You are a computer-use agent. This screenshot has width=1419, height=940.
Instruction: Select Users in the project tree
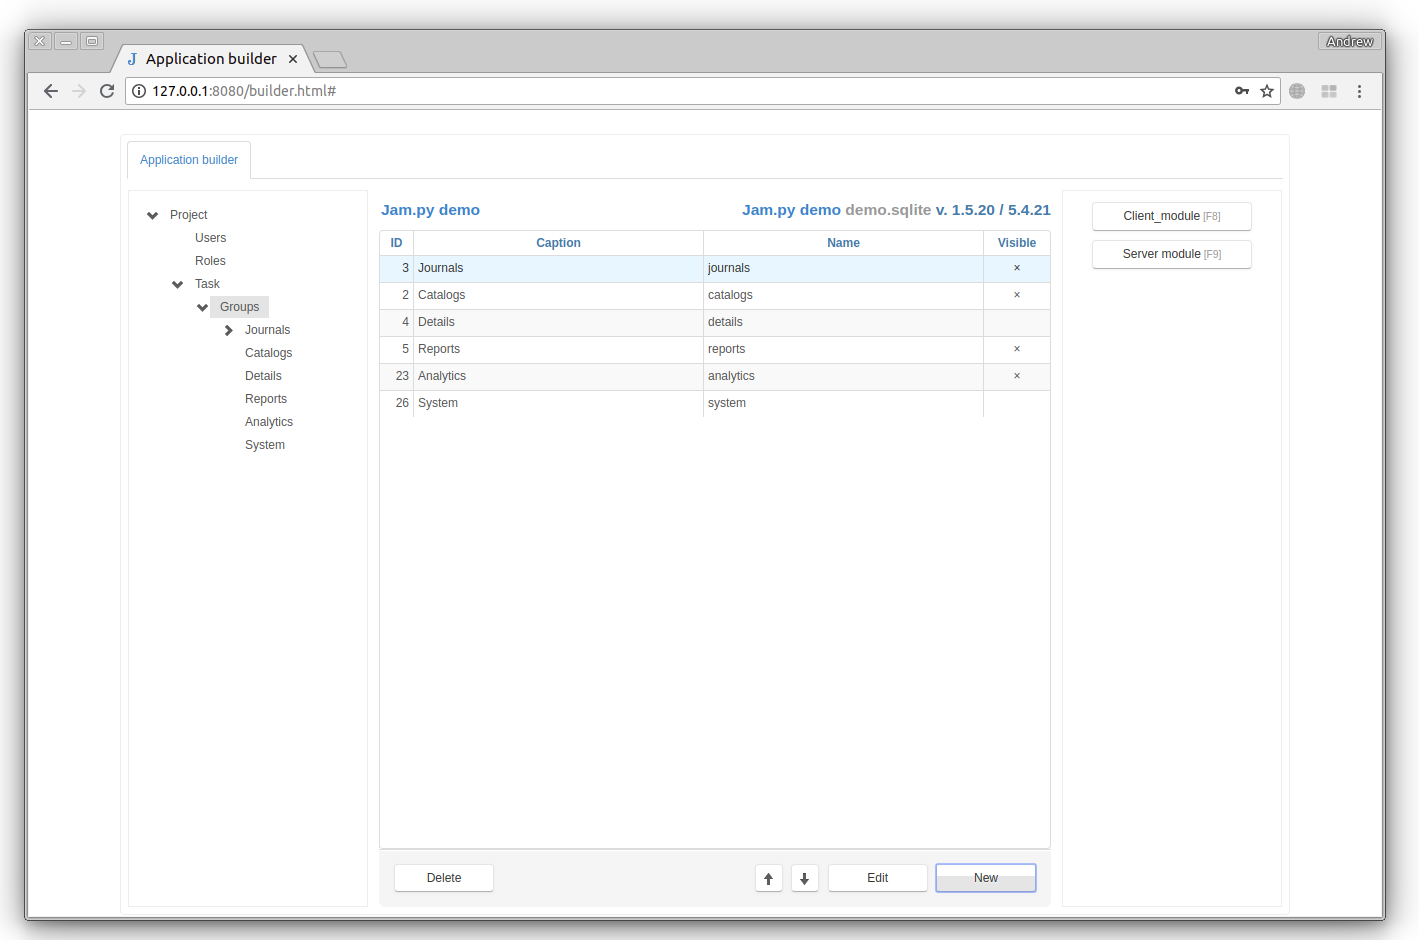(210, 238)
